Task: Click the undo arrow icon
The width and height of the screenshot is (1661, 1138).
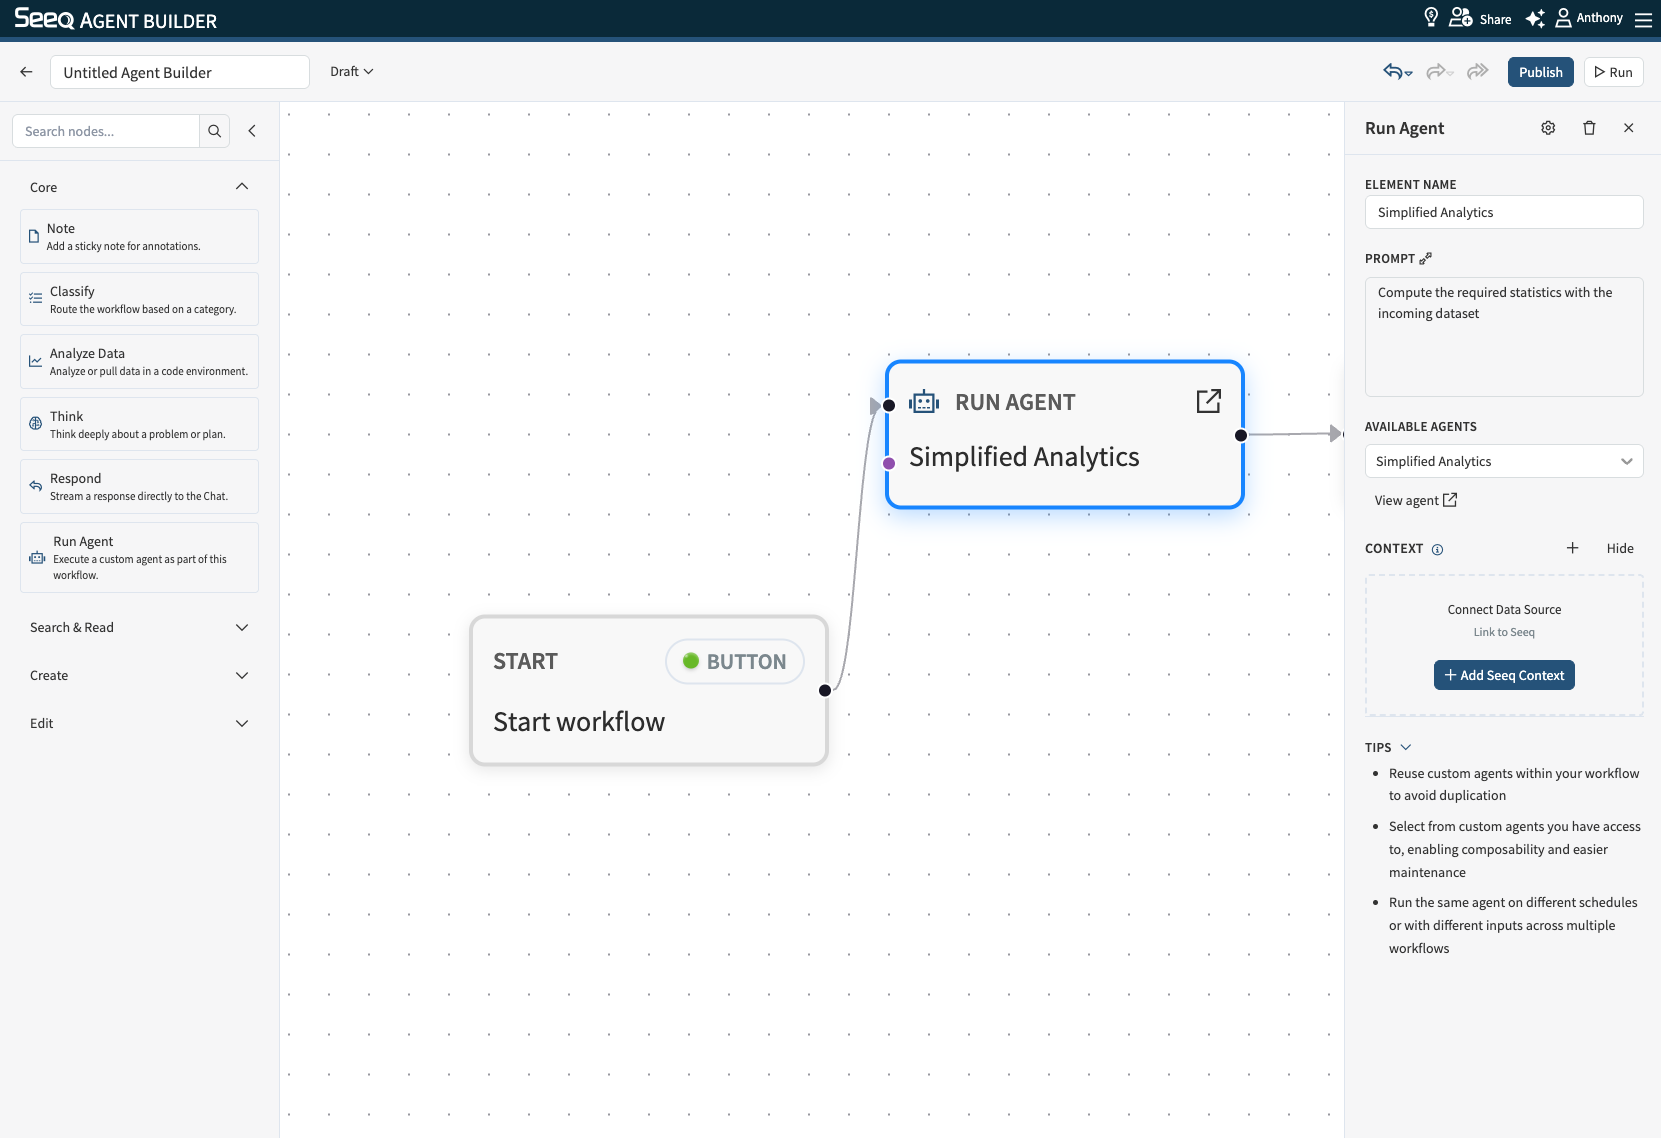Action: [1393, 71]
